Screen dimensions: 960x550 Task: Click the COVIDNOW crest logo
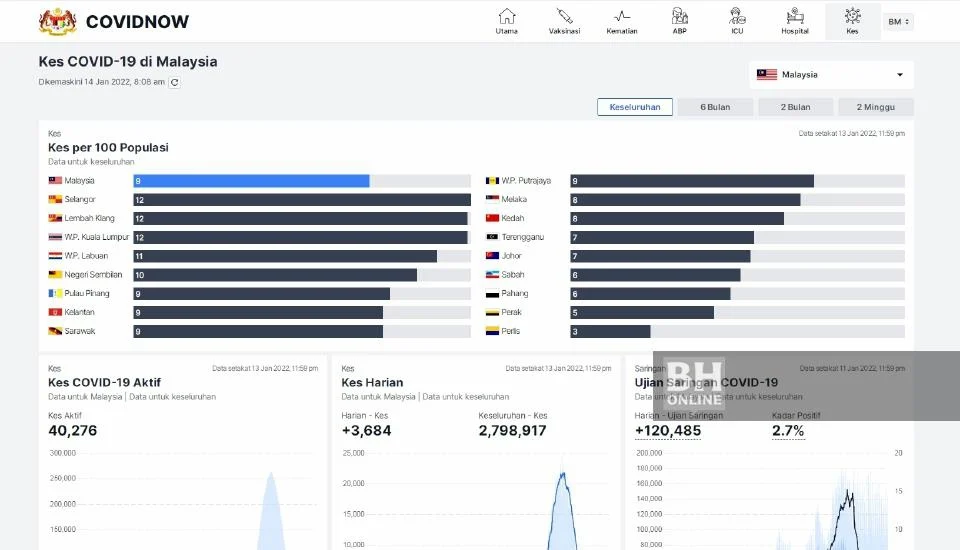(57, 21)
